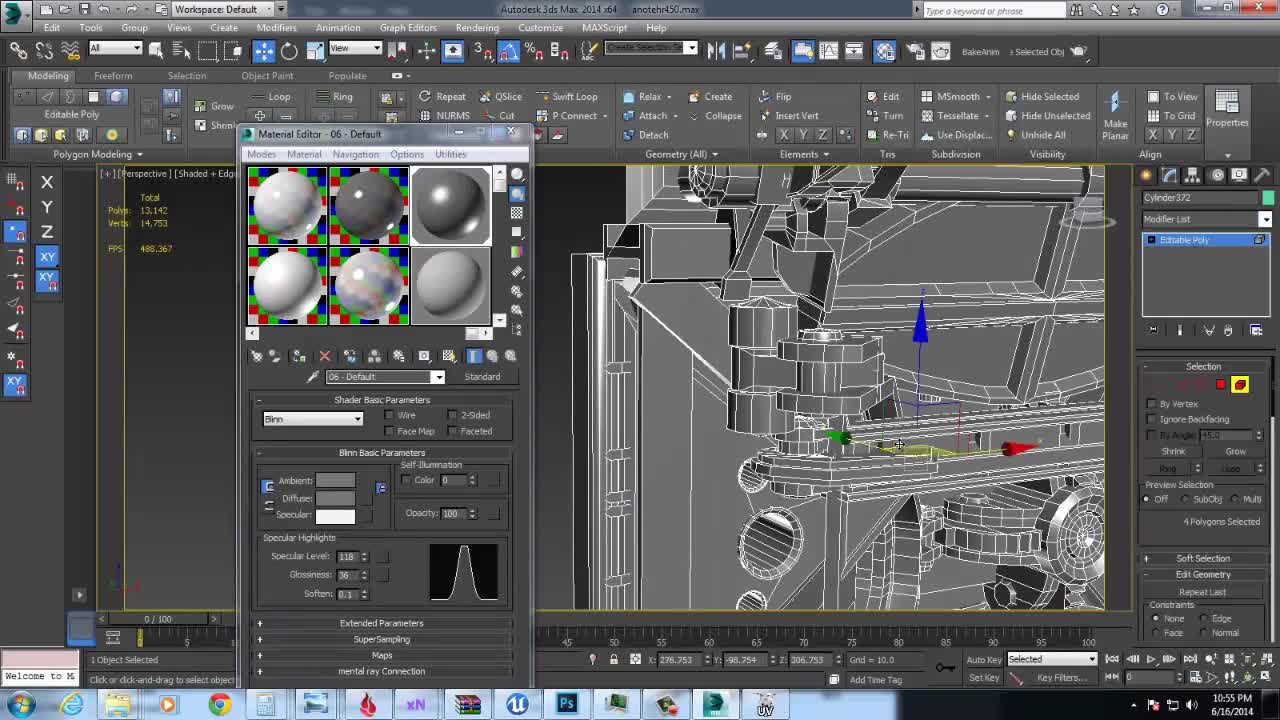1280x720 pixels.
Task: Click the Auto Key button
Action: click(x=983, y=659)
